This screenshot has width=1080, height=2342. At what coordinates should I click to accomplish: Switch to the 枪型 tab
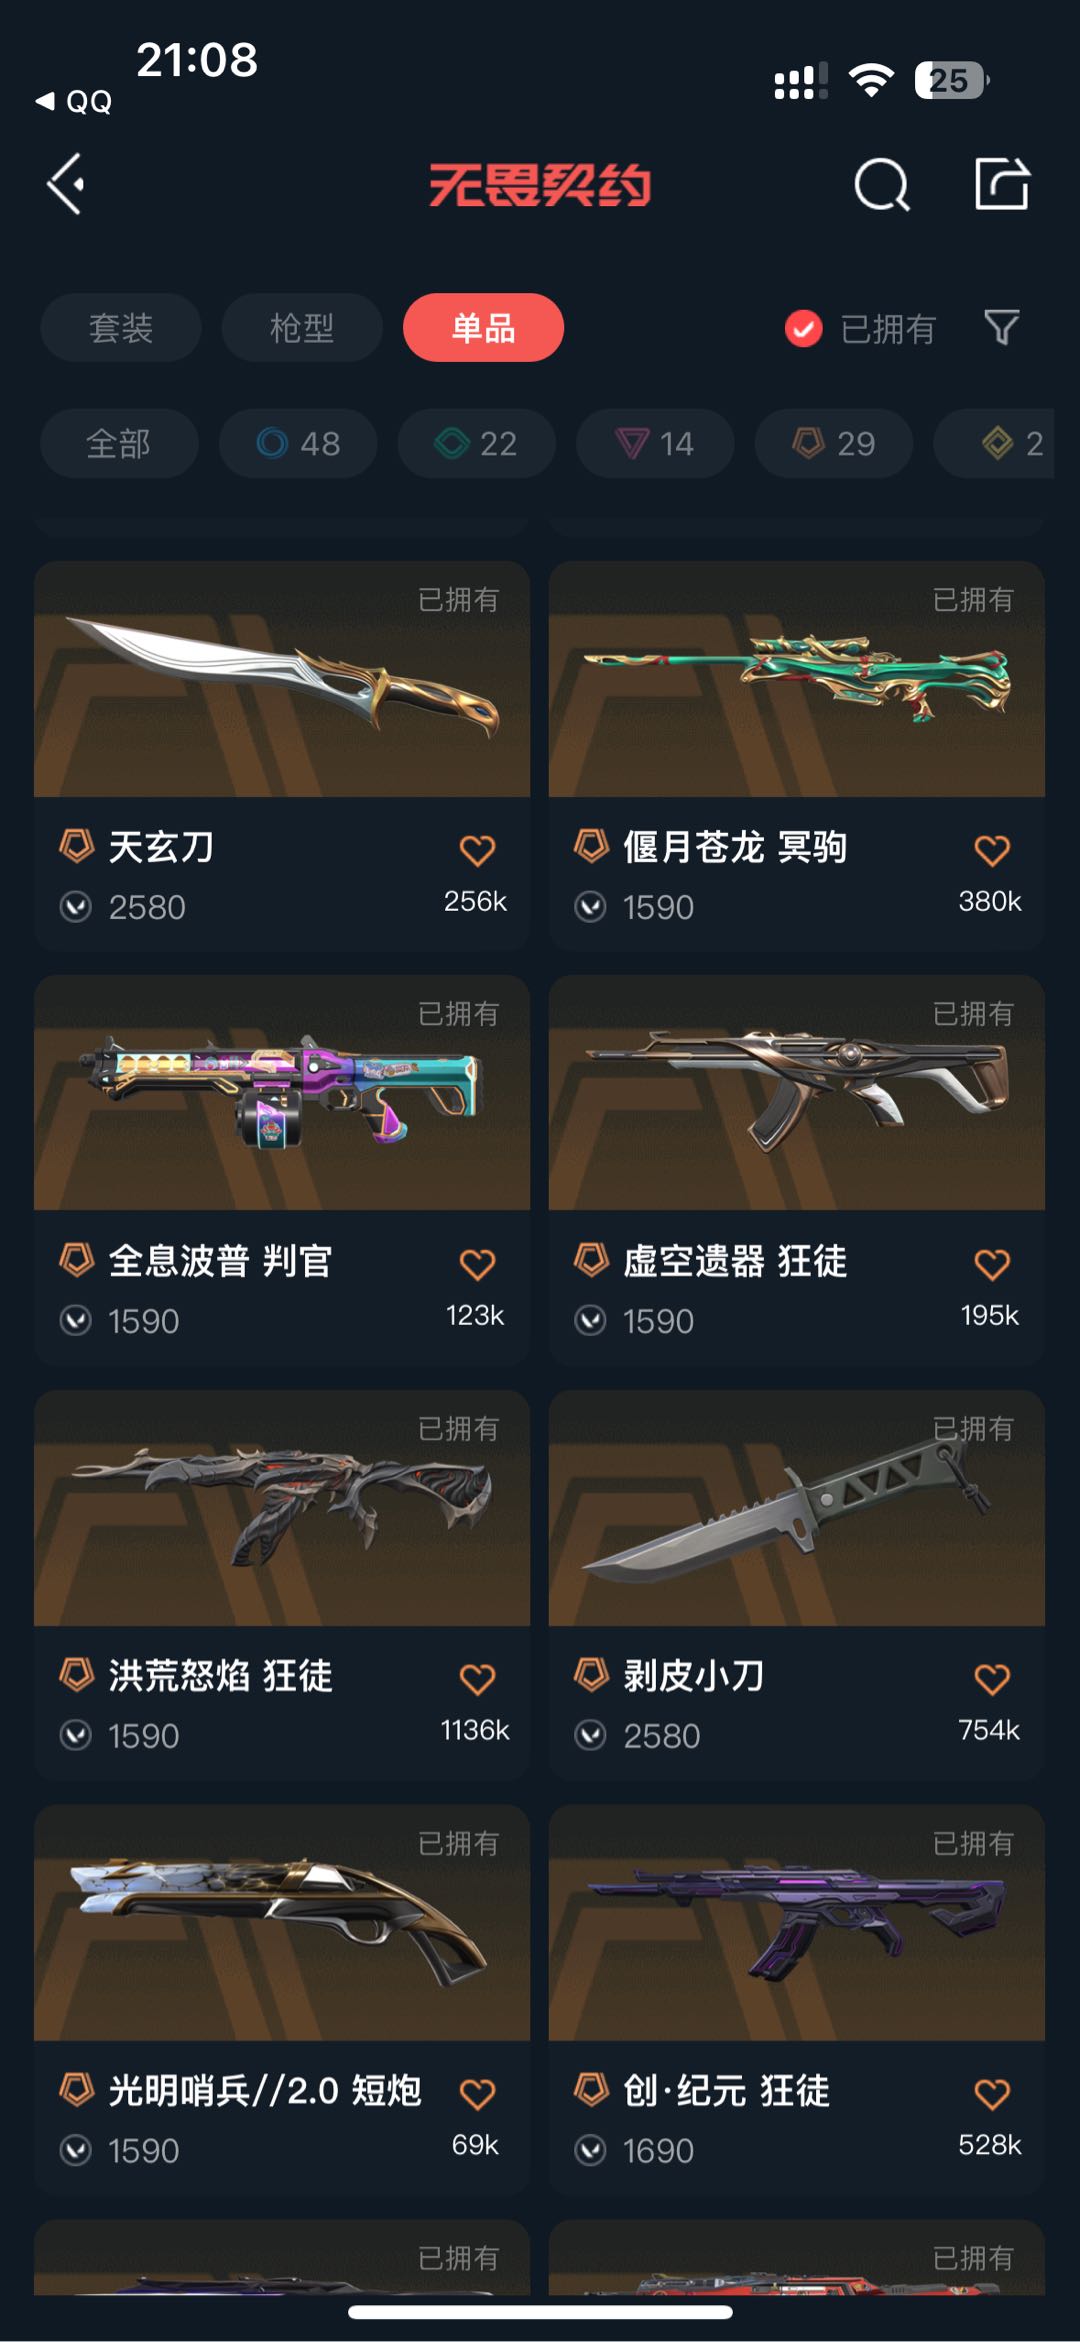tap(302, 327)
